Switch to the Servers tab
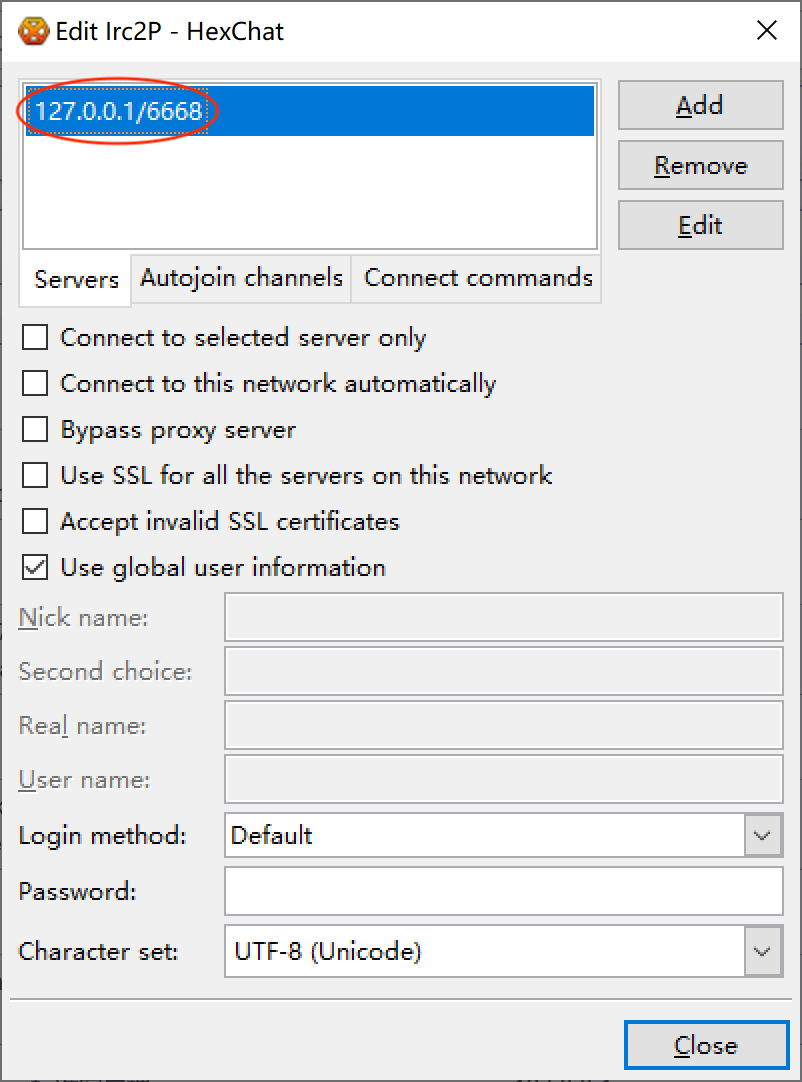The height and width of the screenshot is (1082, 802). click(76, 280)
